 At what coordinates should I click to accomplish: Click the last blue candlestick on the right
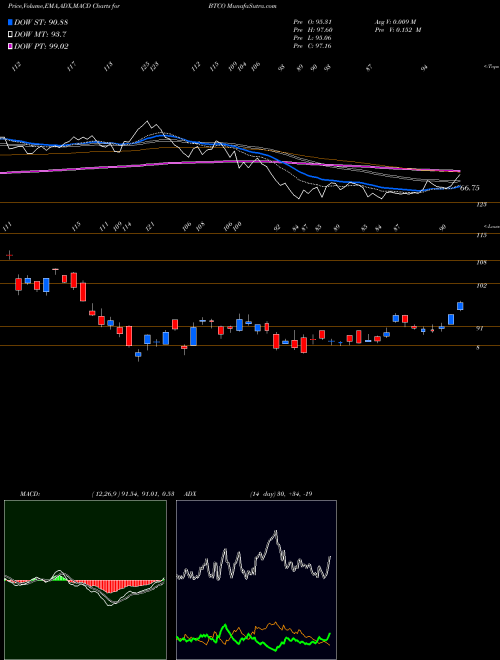tap(460, 306)
